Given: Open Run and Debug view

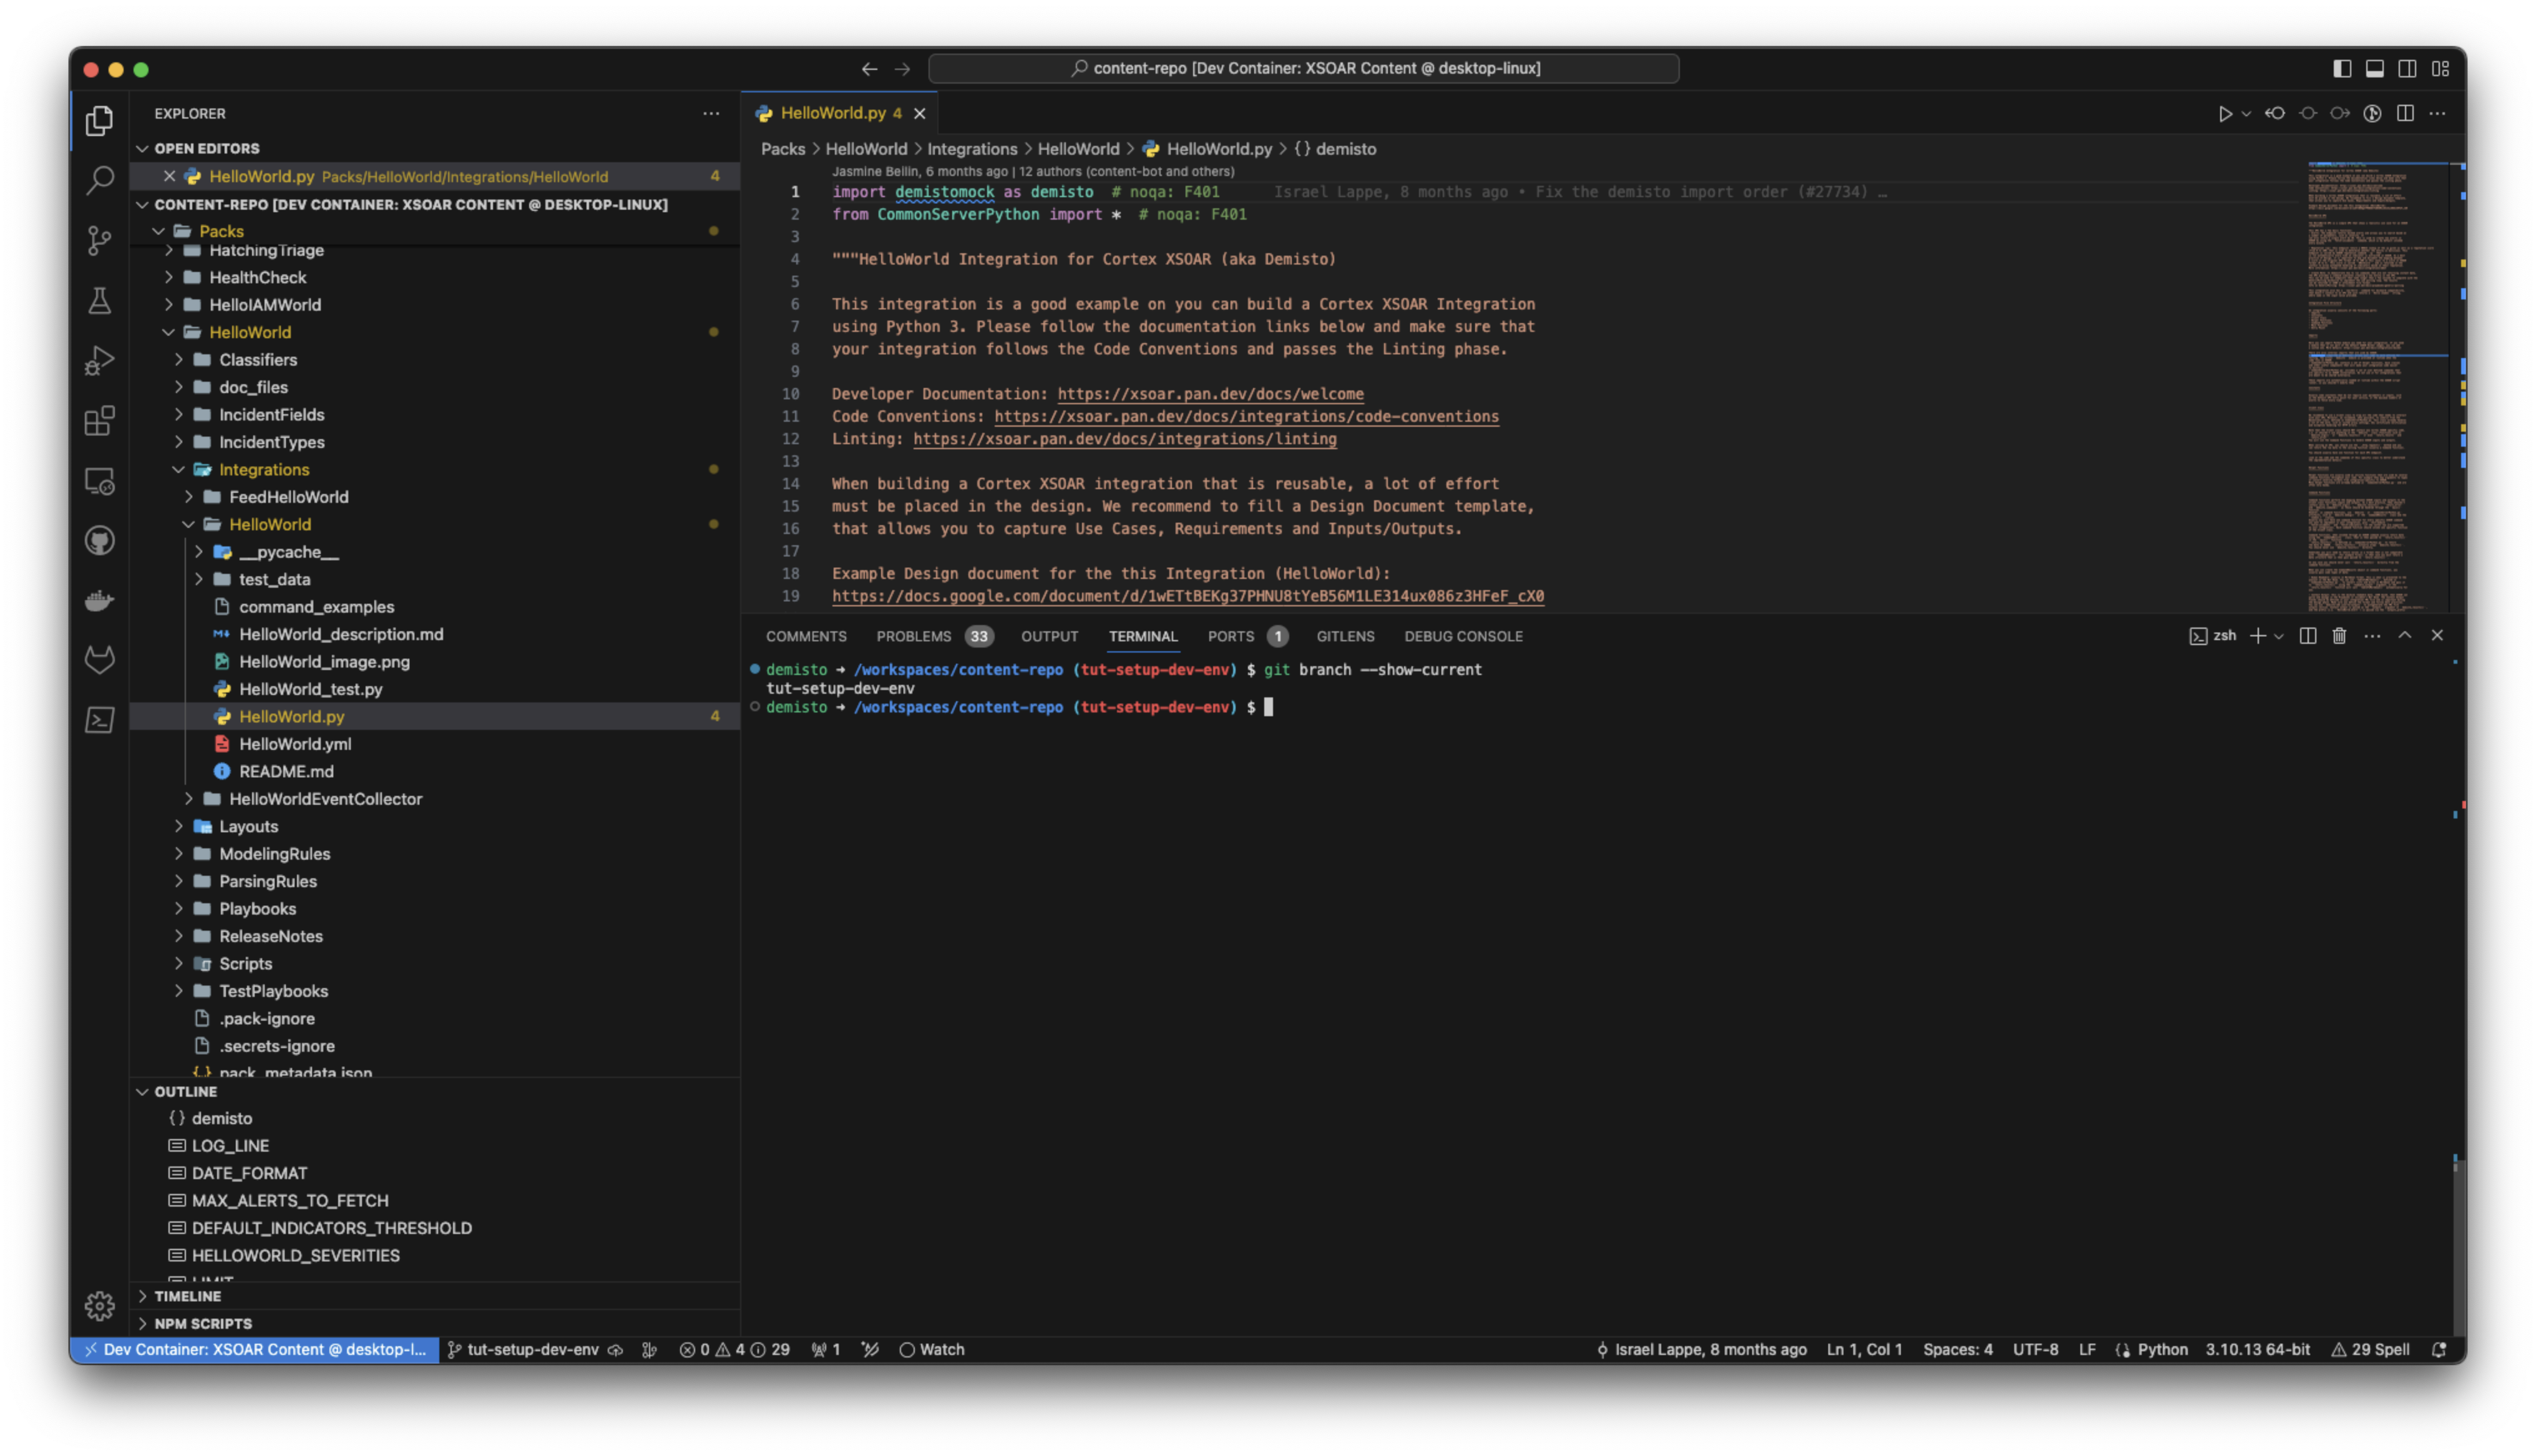Looking at the screenshot, I should (x=99, y=360).
